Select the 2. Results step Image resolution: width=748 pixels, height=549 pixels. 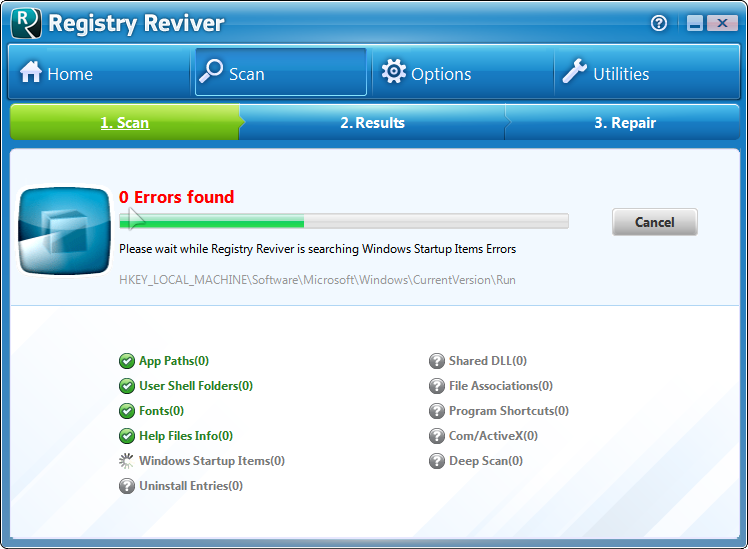point(373,123)
